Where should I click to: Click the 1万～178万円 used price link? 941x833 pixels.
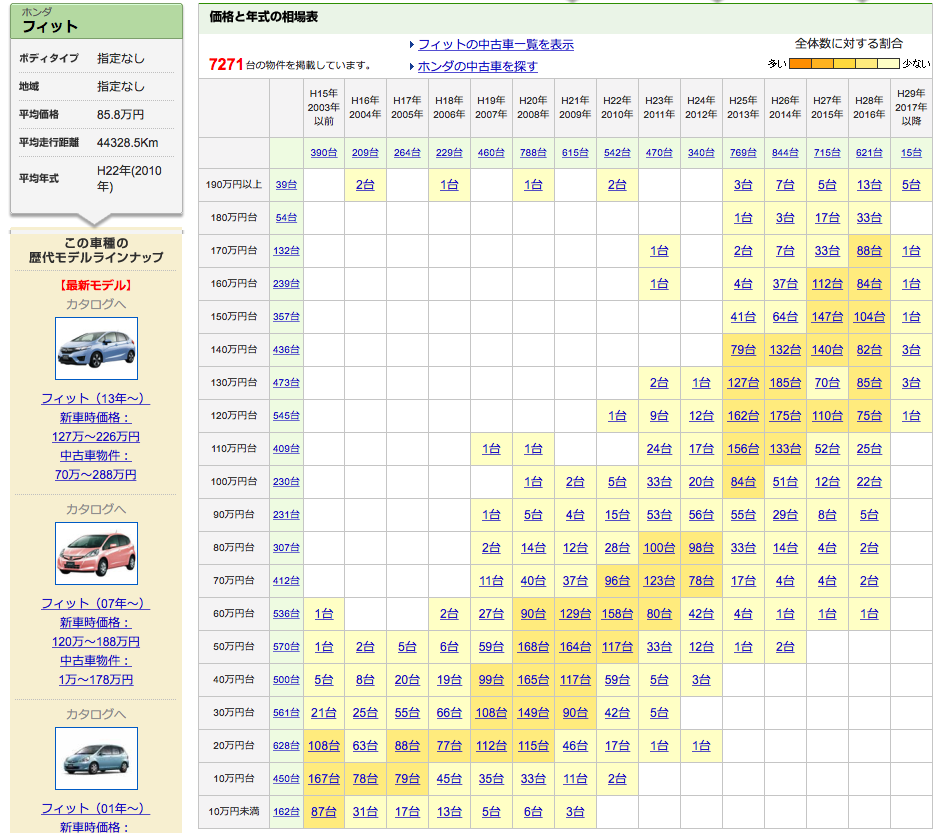tap(95, 680)
